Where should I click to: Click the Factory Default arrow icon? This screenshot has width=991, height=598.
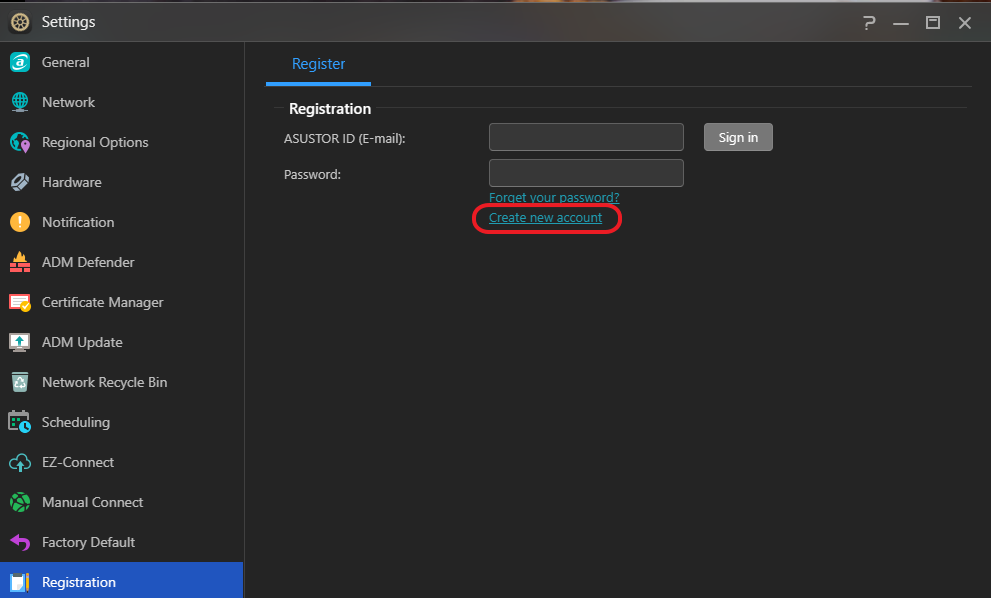coord(20,542)
